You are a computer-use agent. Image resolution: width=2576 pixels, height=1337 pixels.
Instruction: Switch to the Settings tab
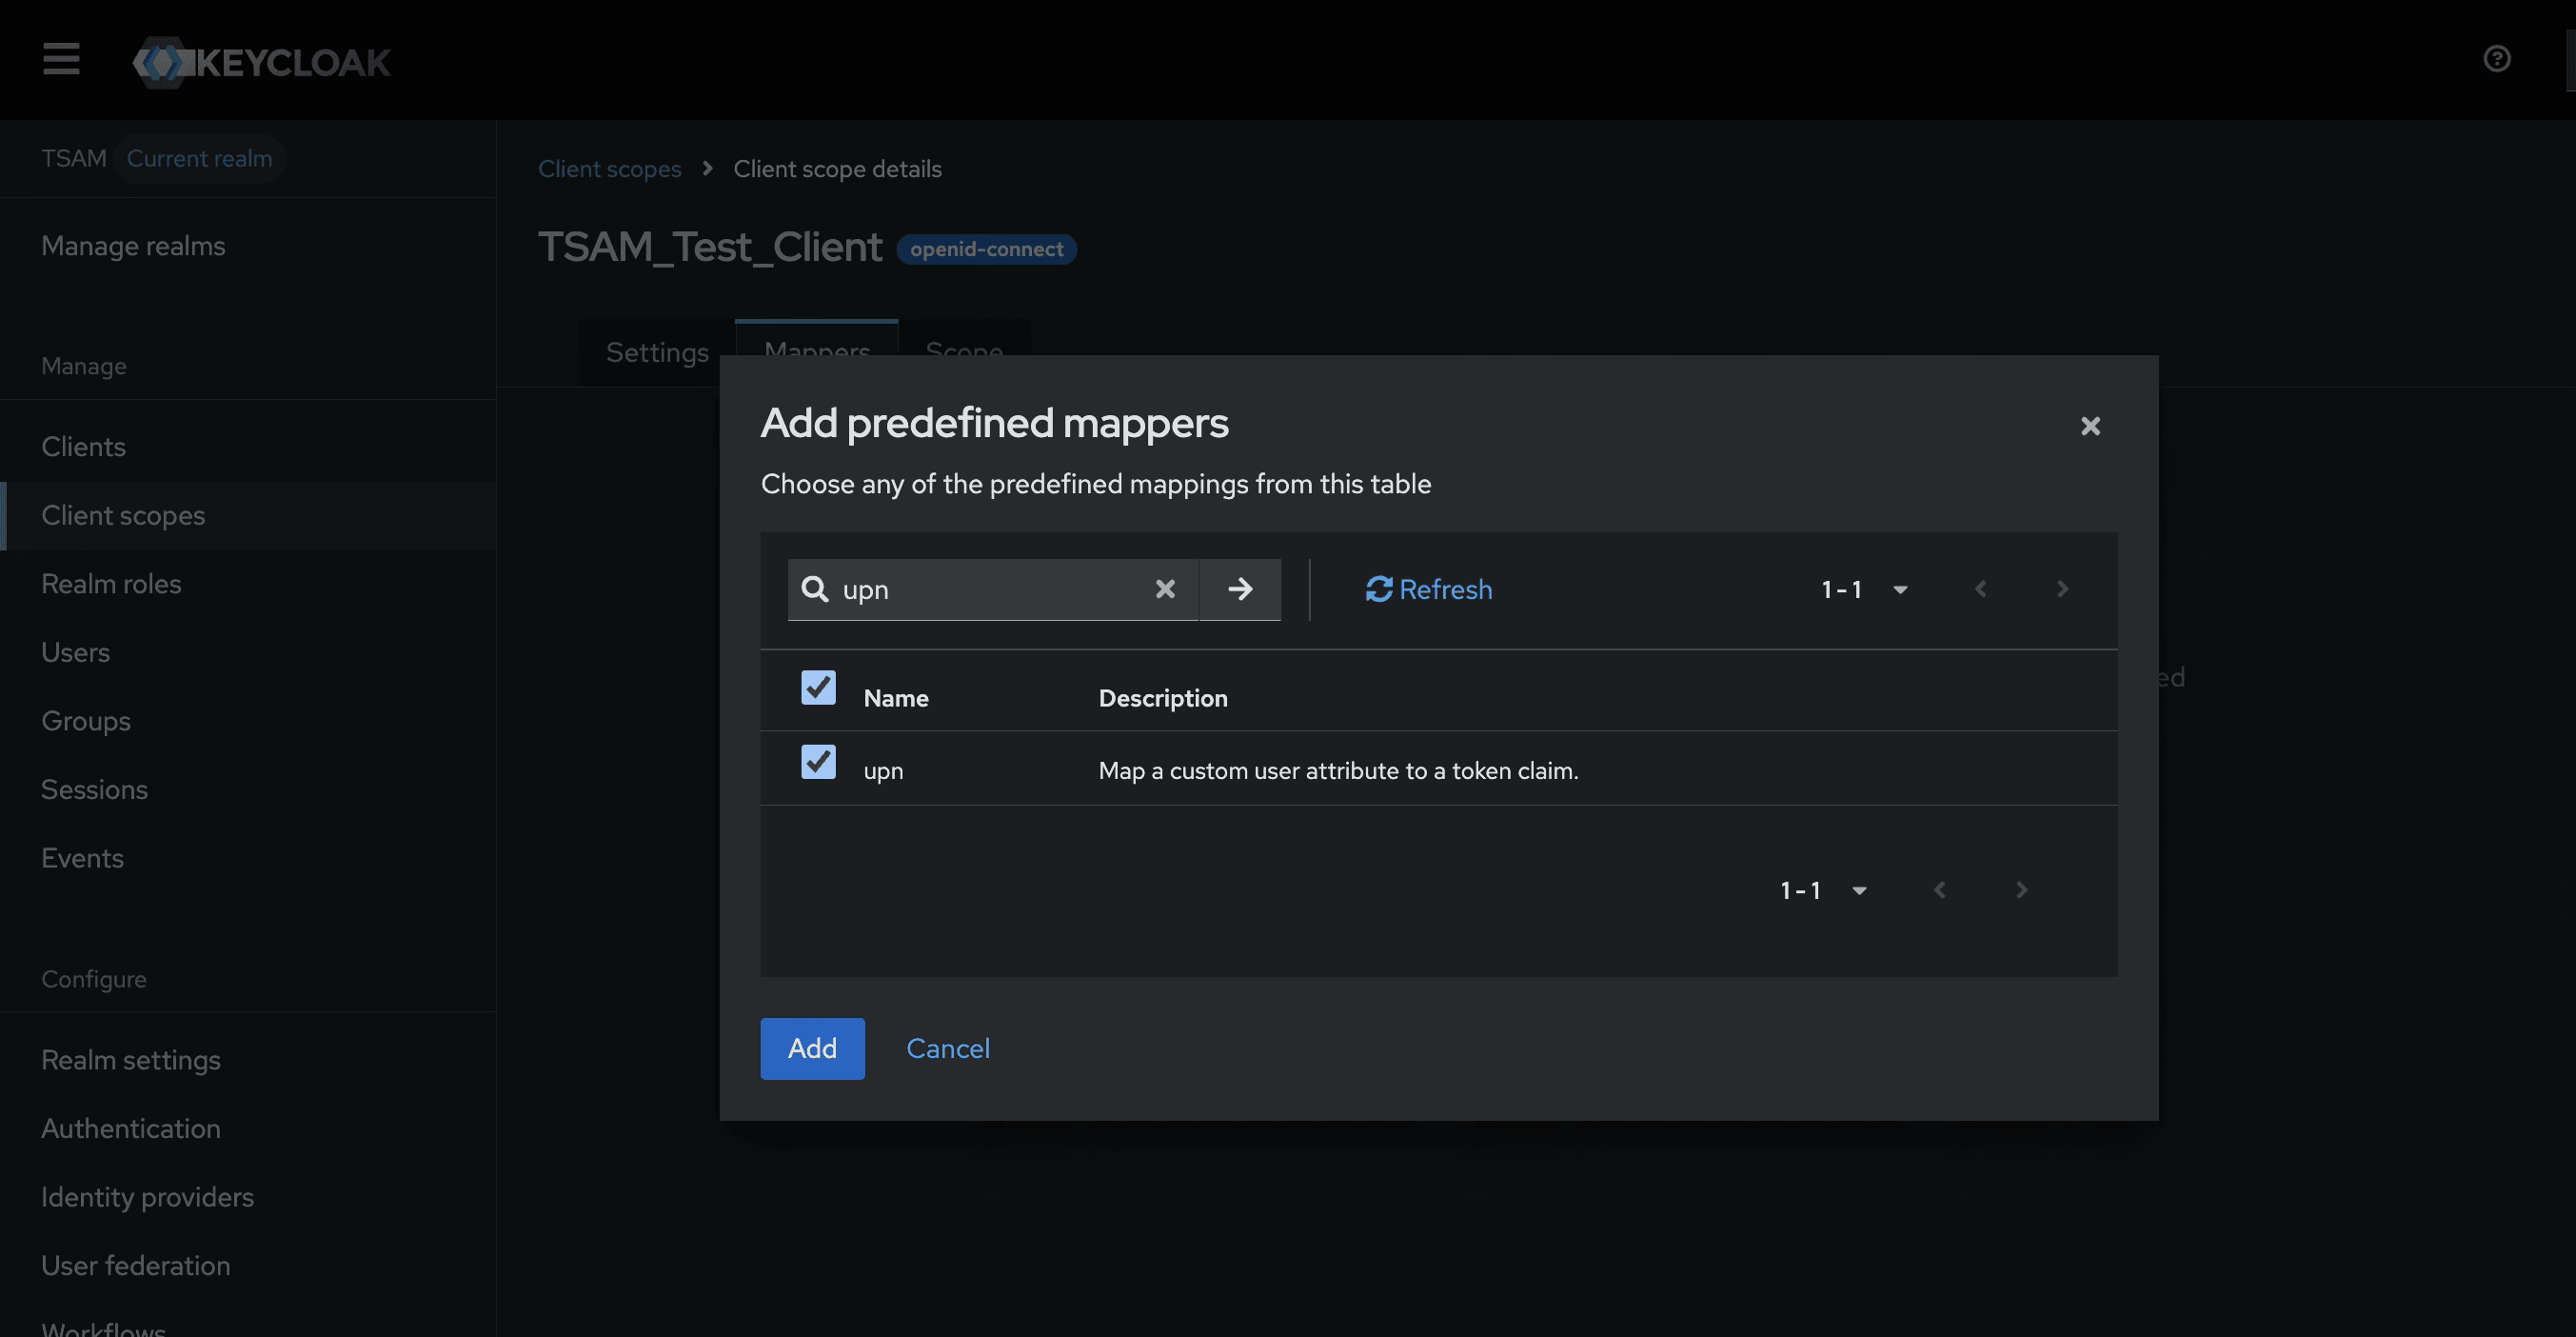657,352
